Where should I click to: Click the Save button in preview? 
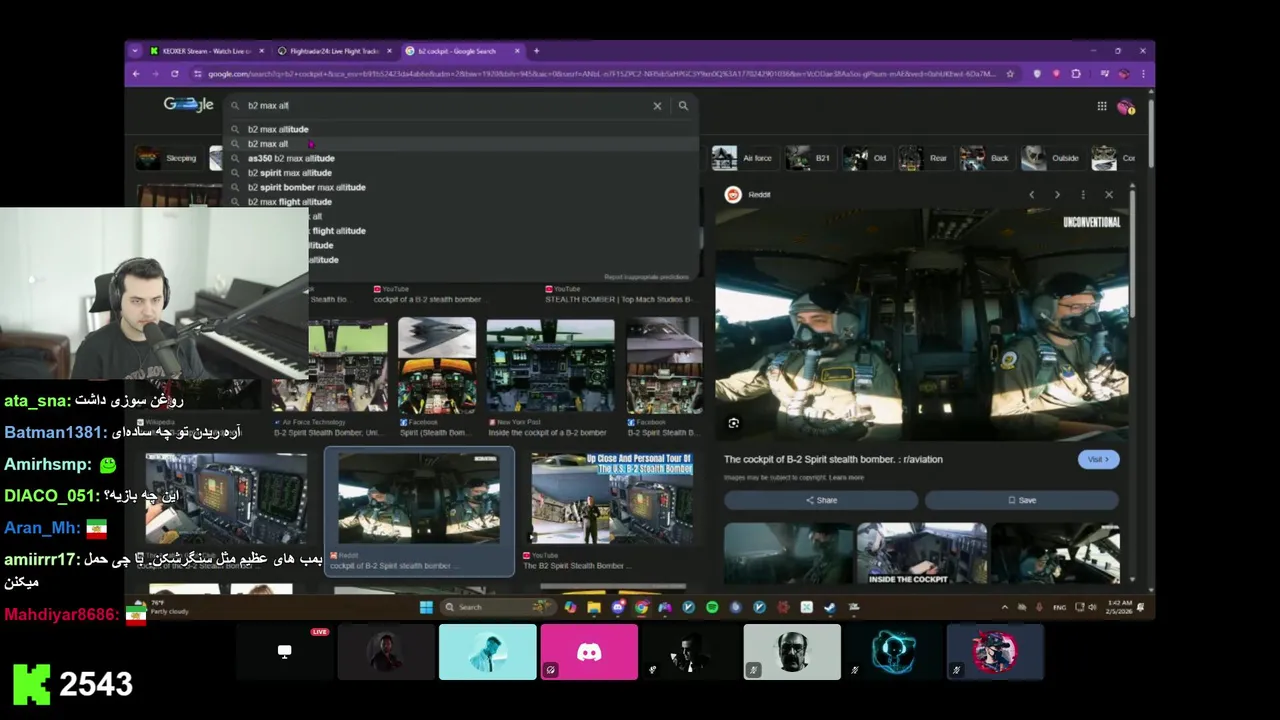pyautogui.click(x=1021, y=500)
